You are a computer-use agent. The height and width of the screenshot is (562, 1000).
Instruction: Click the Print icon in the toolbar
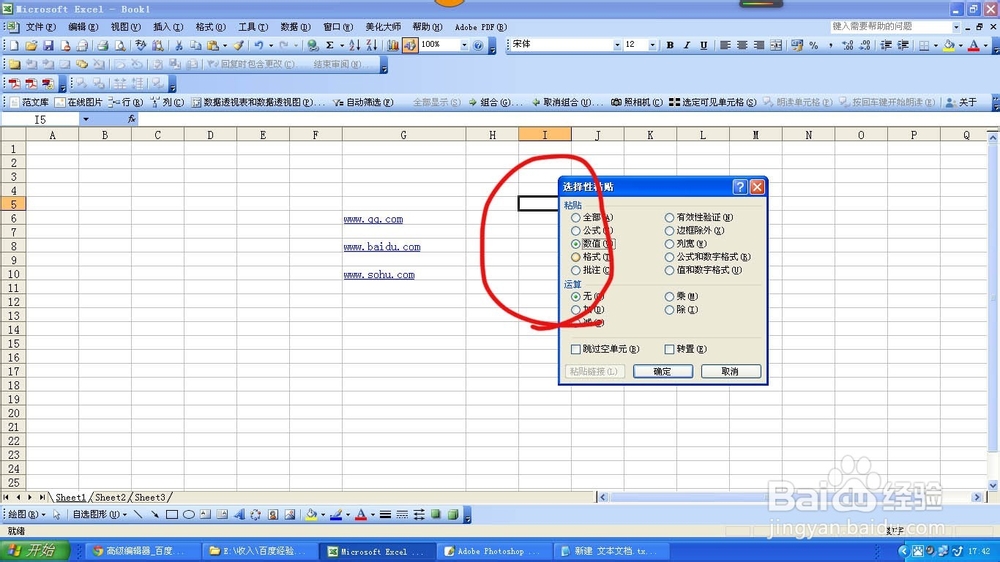tap(102, 45)
